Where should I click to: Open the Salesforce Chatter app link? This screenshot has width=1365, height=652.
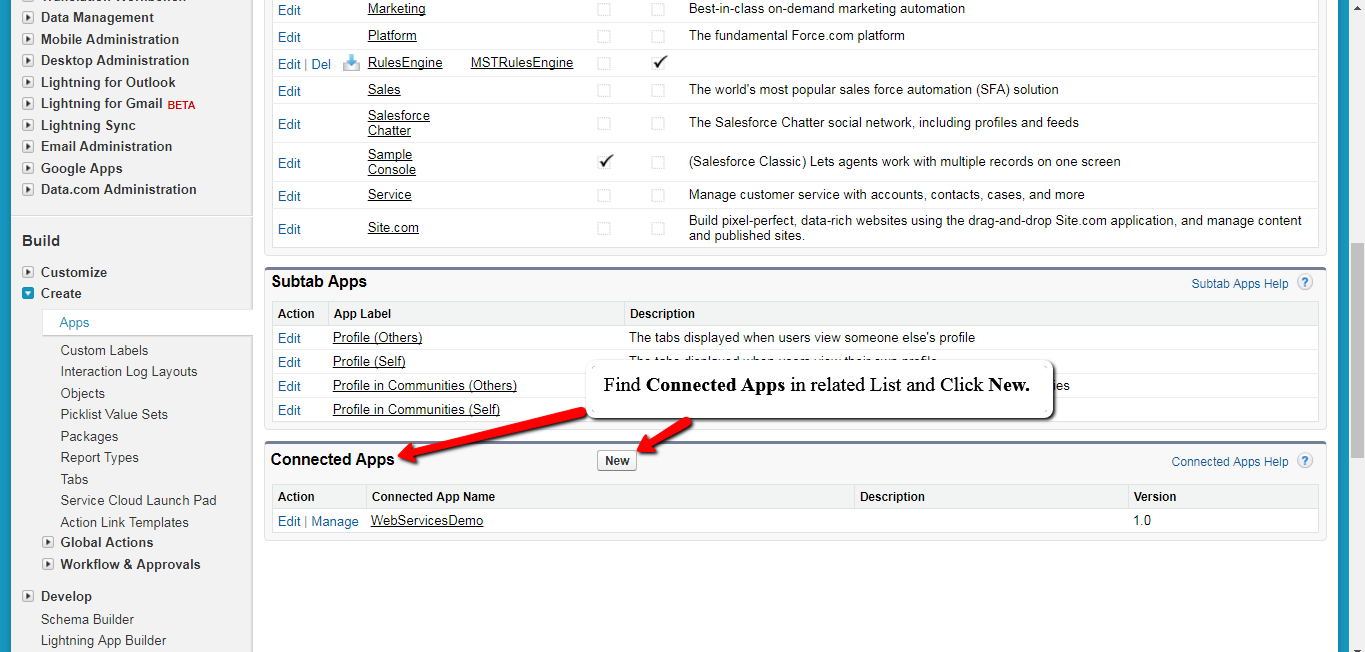point(399,123)
